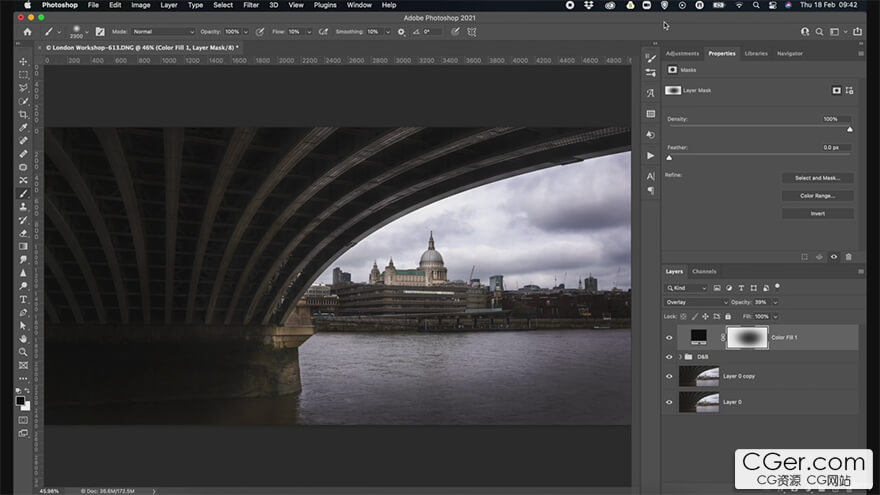Select the Clone Stamp tool

coord(23,207)
